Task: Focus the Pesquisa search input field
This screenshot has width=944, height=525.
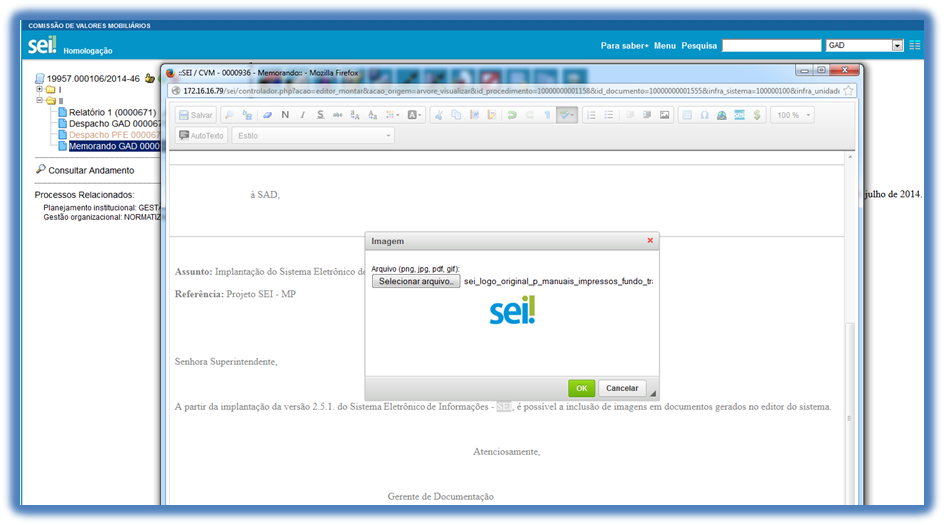Action: coord(772,46)
